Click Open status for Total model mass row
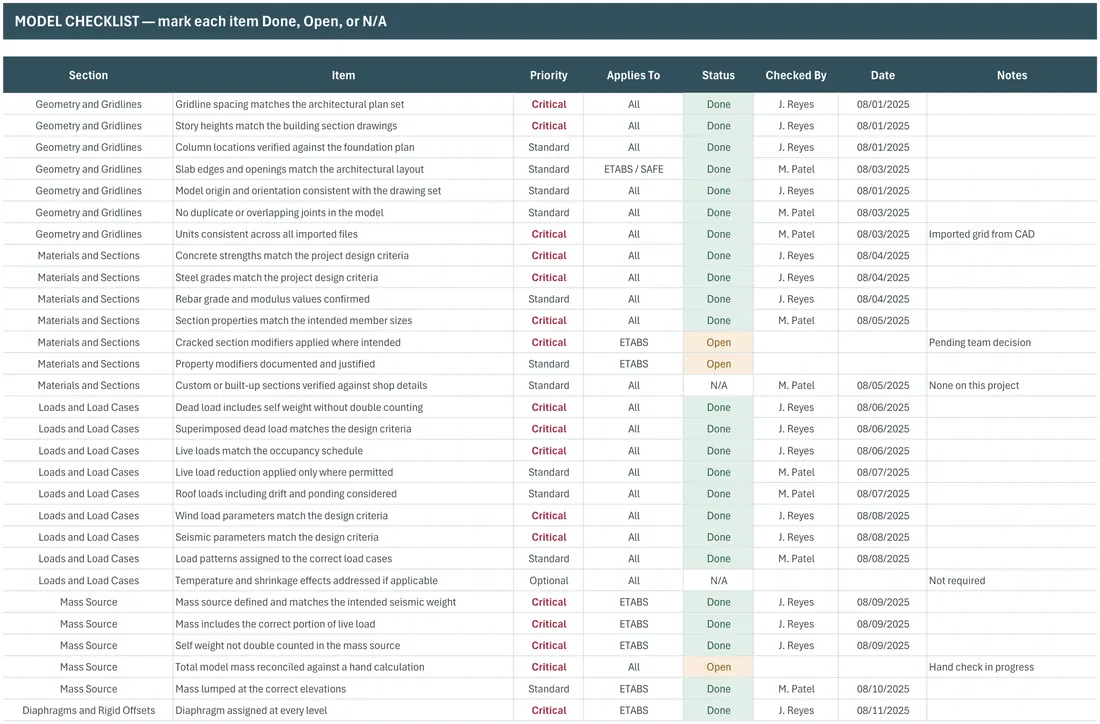The height and width of the screenshot is (724, 1100). click(x=718, y=667)
